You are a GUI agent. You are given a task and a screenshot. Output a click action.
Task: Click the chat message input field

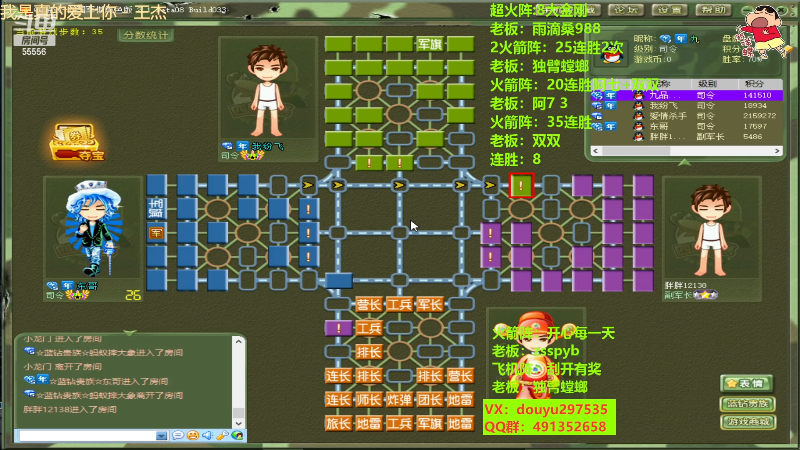point(88,435)
